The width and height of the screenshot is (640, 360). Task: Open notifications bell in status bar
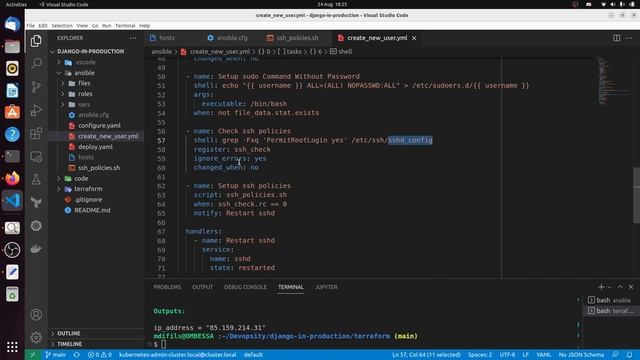(629, 355)
